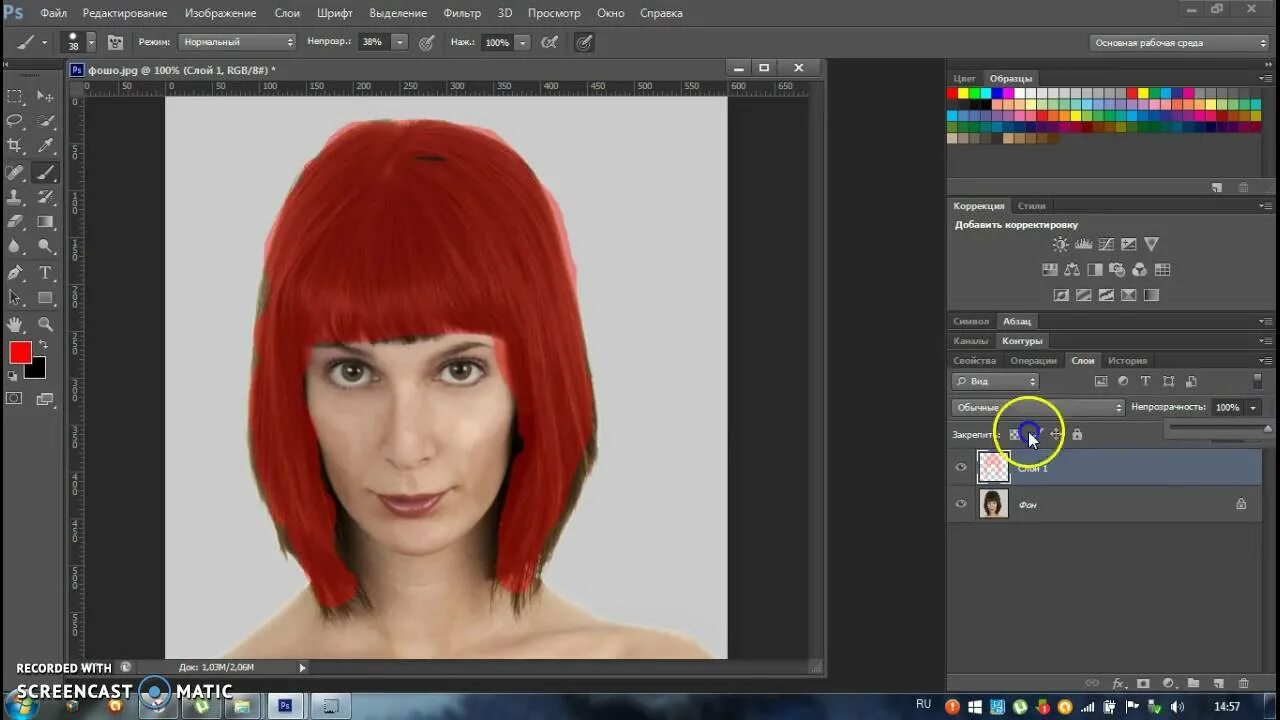Click the black background color swatch
The height and width of the screenshot is (720, 1280).
[x=37, y=370]
